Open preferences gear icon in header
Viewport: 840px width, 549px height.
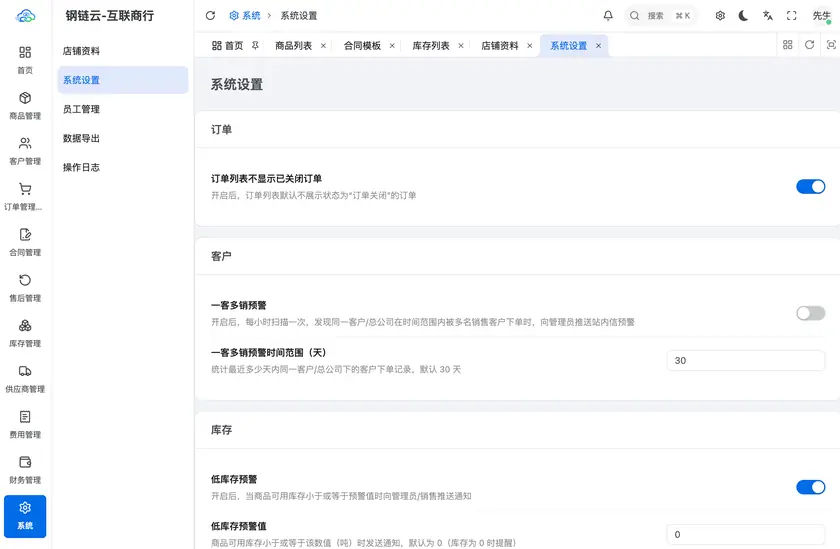point(720,16)
